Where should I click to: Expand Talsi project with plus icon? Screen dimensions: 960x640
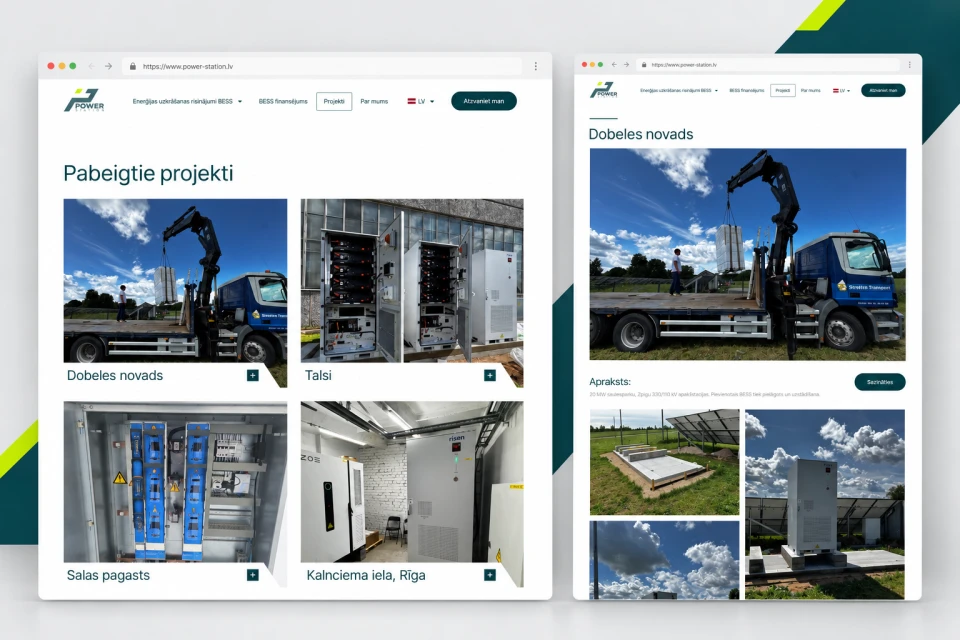pyautogui.click(x=490, y=375)
